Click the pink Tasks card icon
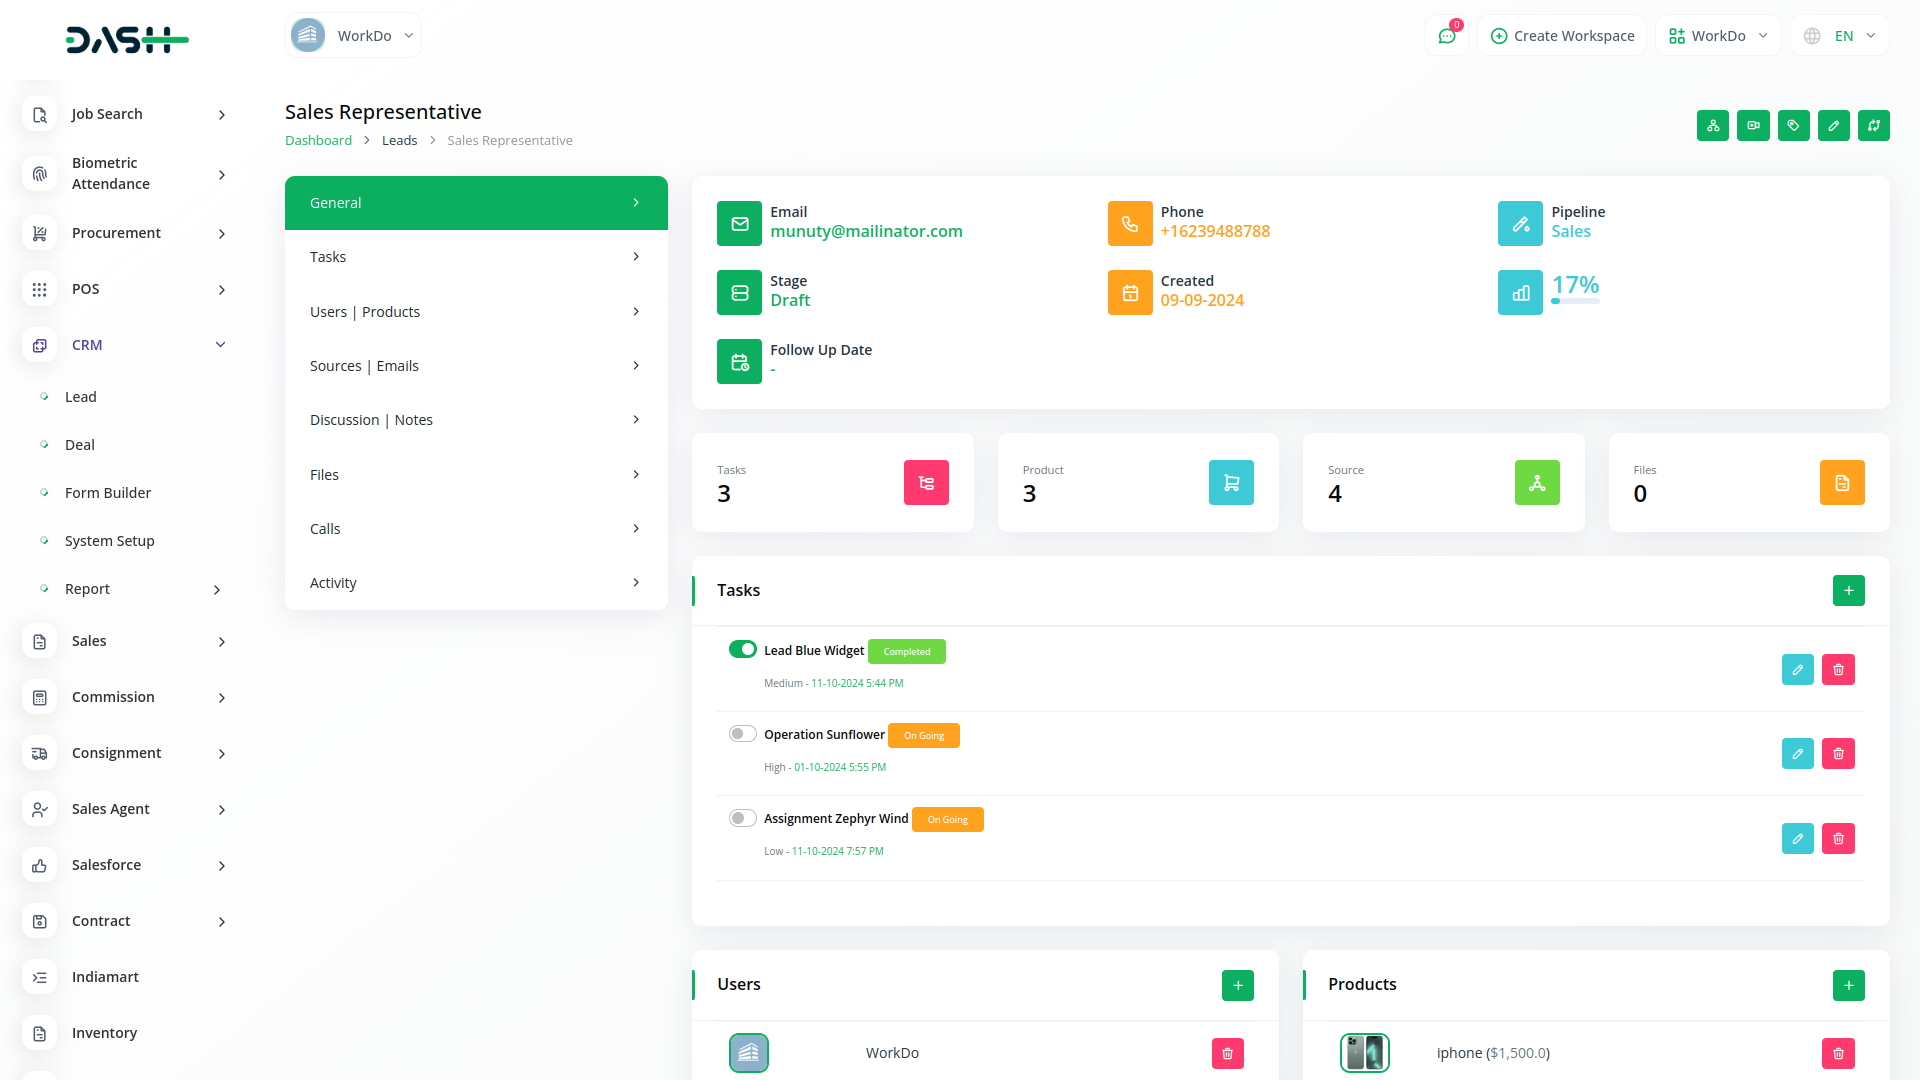 pyautogui.click(x=926, y=482)
